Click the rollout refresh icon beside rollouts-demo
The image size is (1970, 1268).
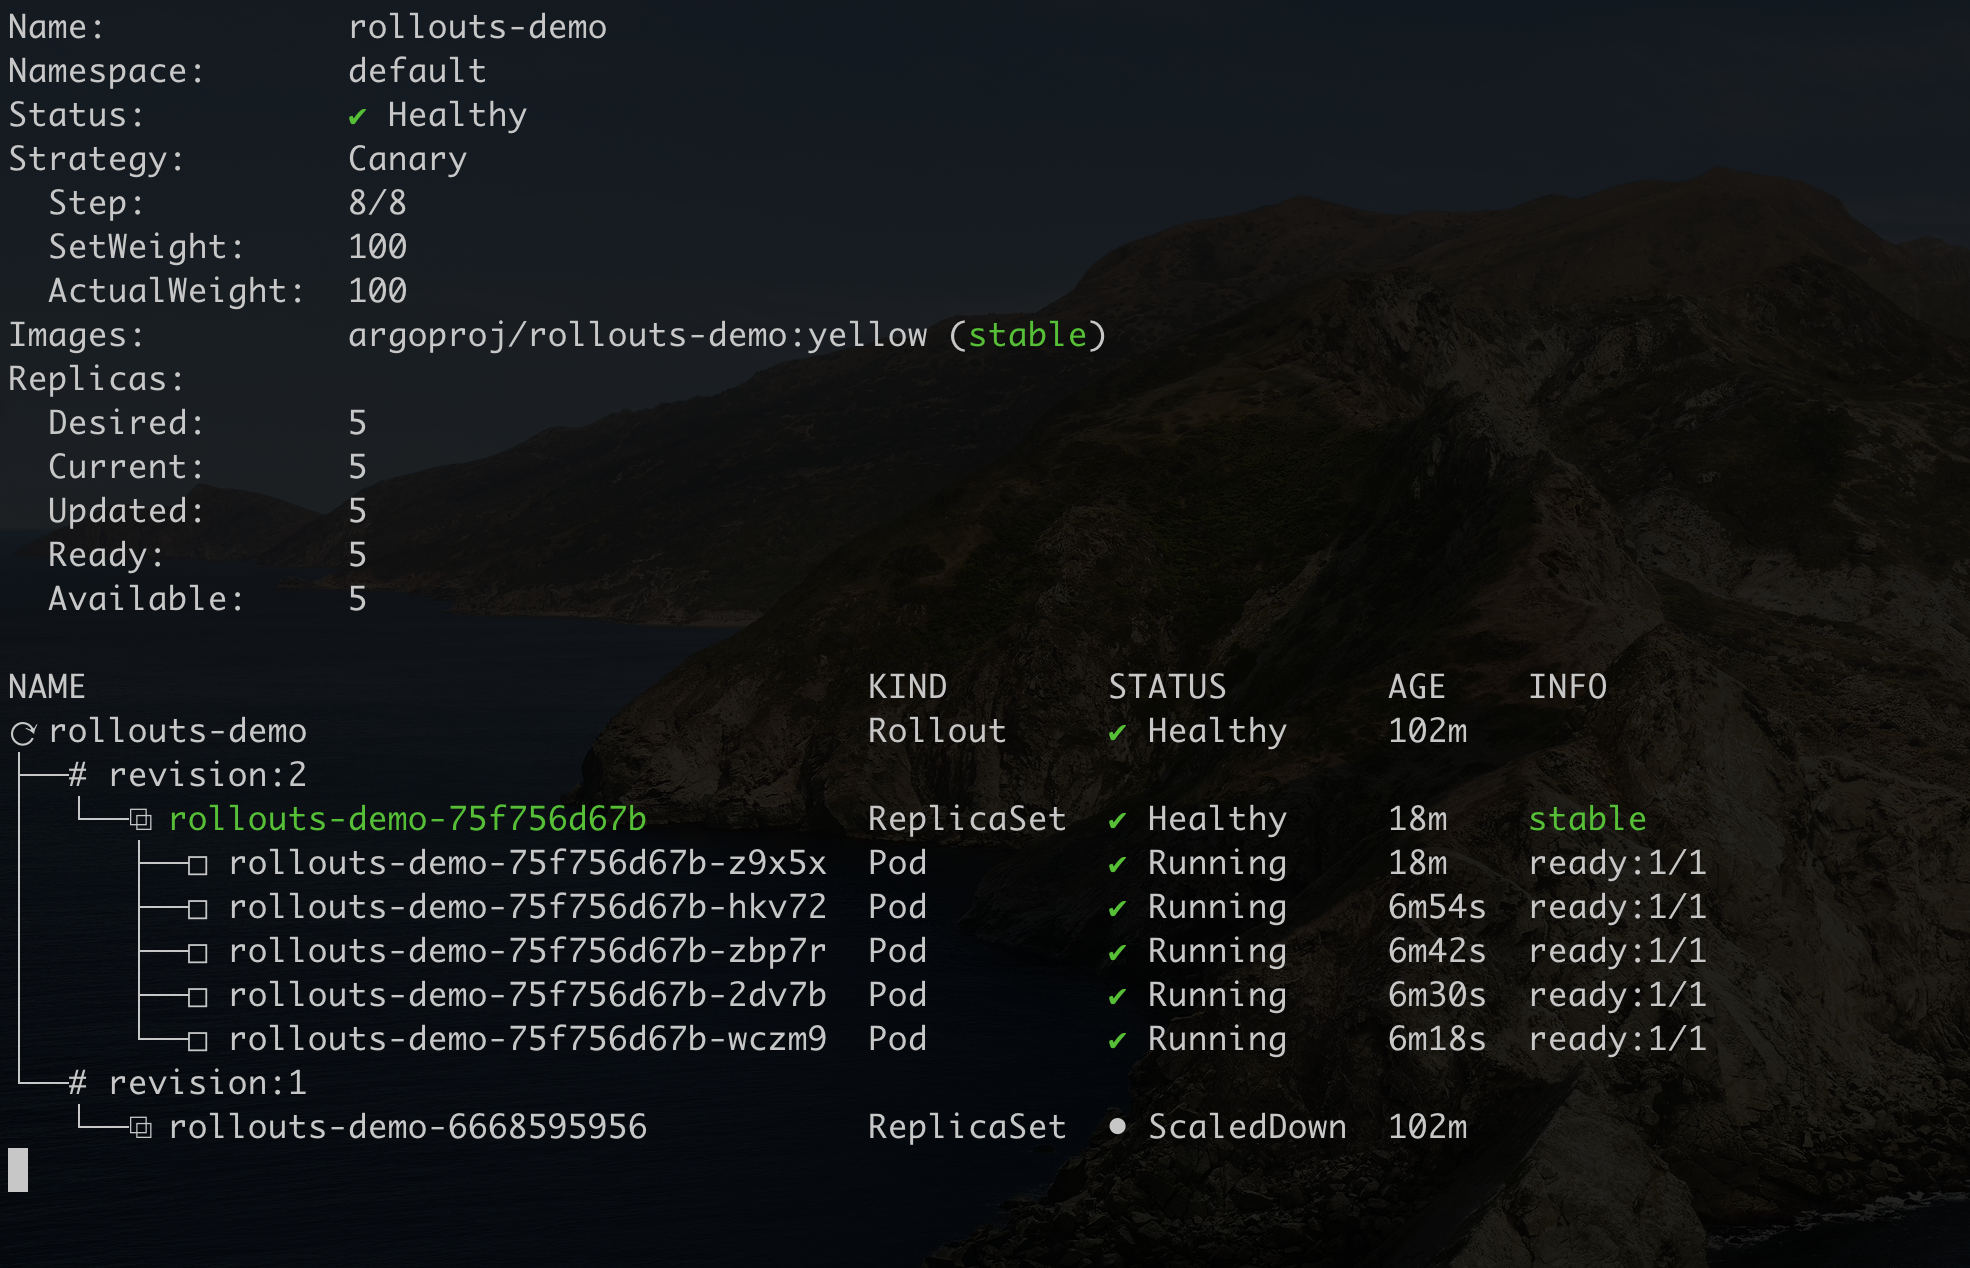[23, 733]
